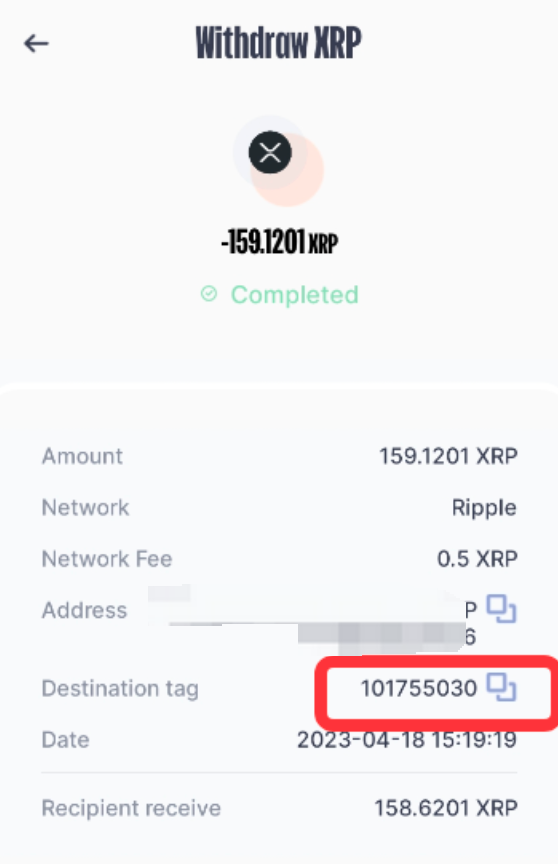The image size is (558, 864).
Task: Tap the Recipient receive label
Action: (x=131, y=808)
